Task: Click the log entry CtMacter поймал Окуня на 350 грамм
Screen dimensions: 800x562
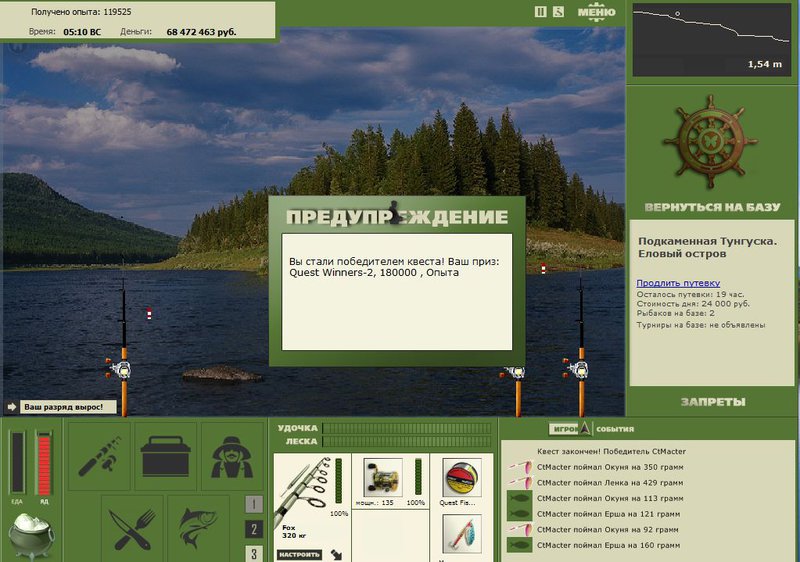Action: 610,467
